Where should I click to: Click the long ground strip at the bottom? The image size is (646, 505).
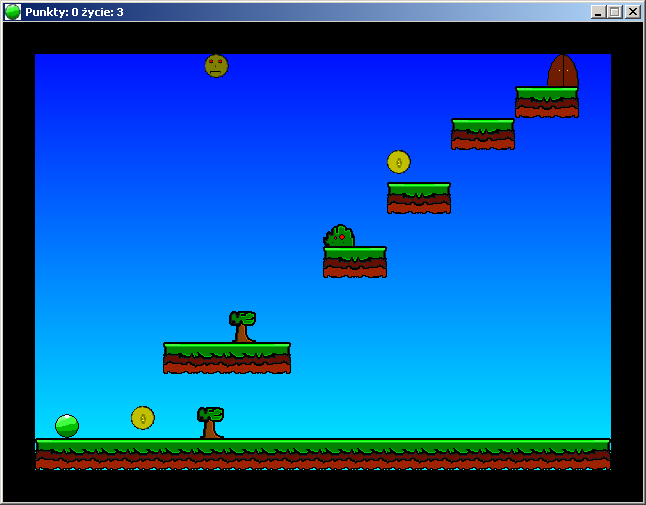point(322,453)
